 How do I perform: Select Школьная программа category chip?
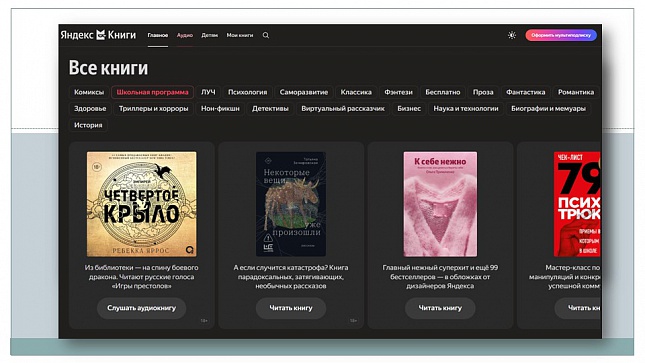[x=153, y=92]
